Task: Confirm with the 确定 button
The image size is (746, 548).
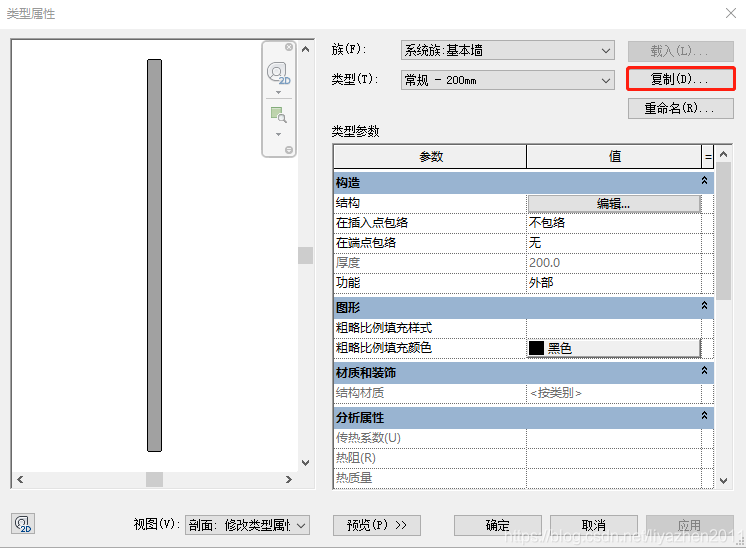Action: pos(498,526)
